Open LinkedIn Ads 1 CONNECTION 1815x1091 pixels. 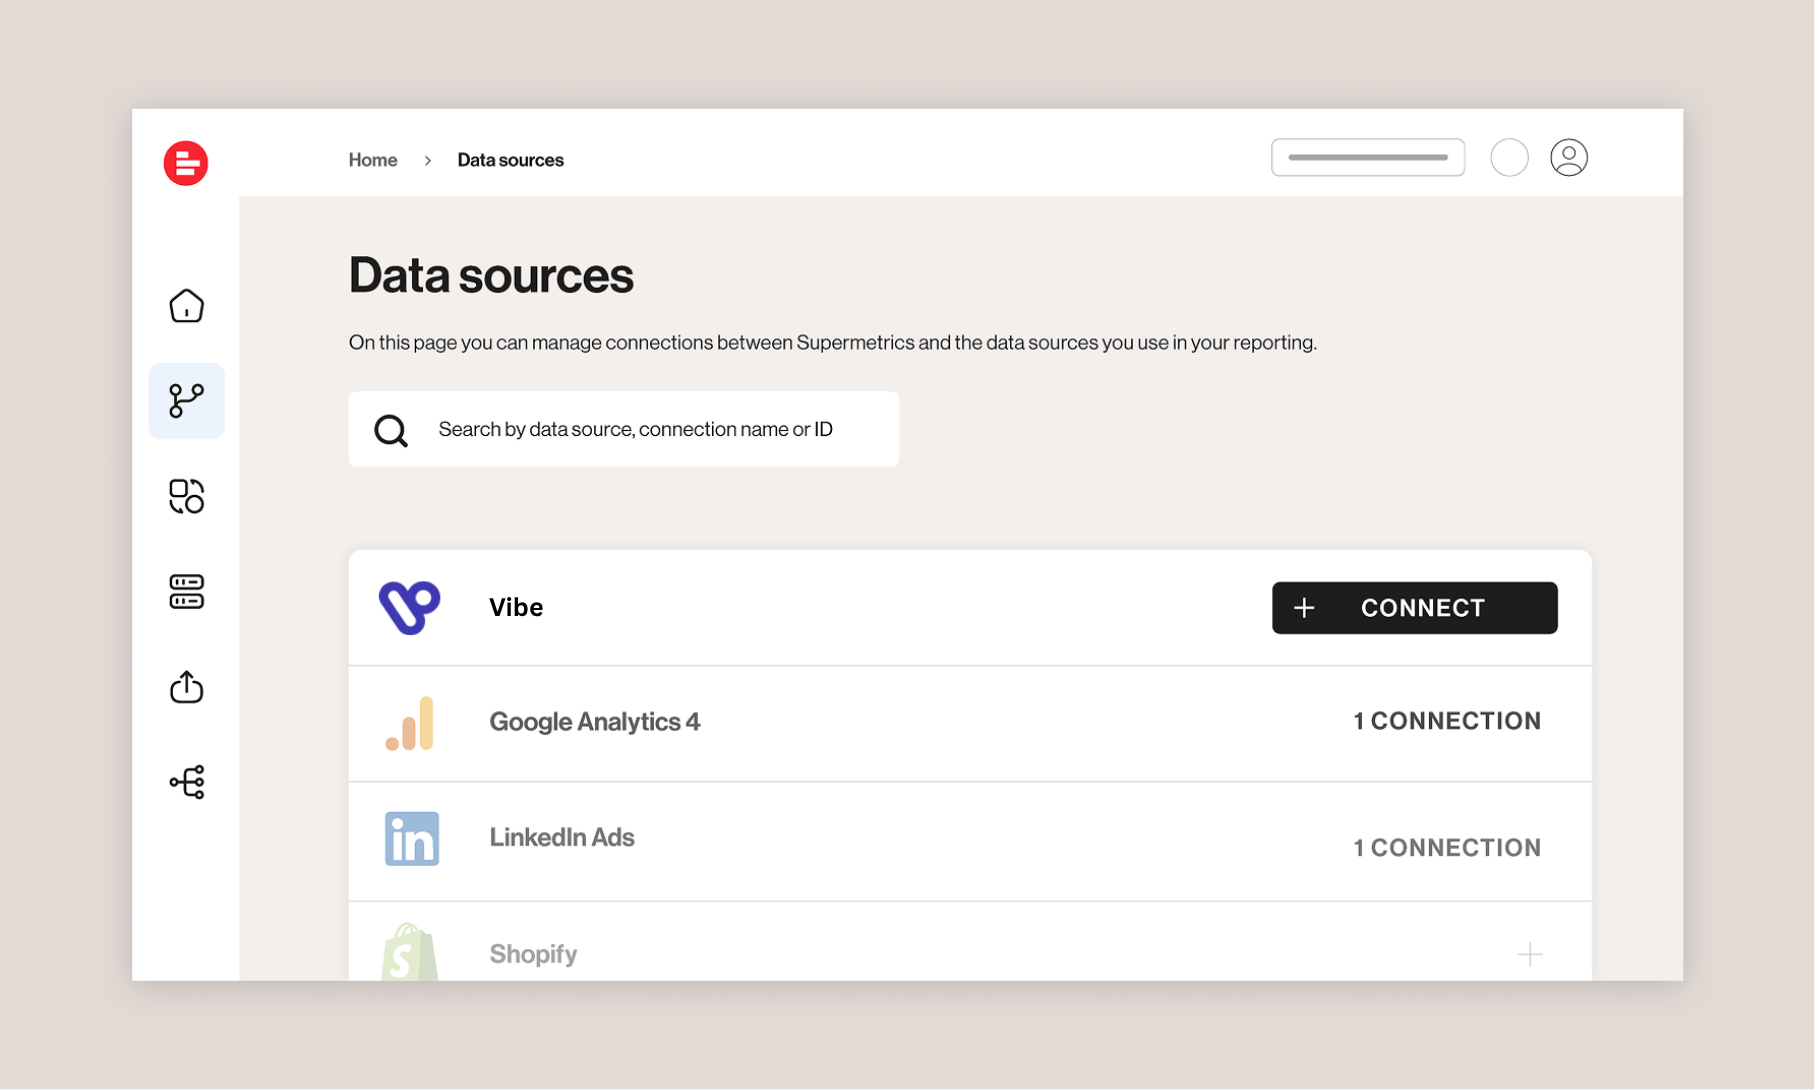(1447, 848)
